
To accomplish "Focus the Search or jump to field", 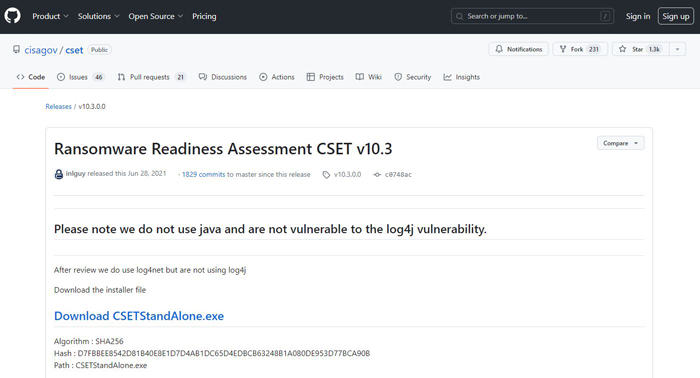I will click(532, 16).
